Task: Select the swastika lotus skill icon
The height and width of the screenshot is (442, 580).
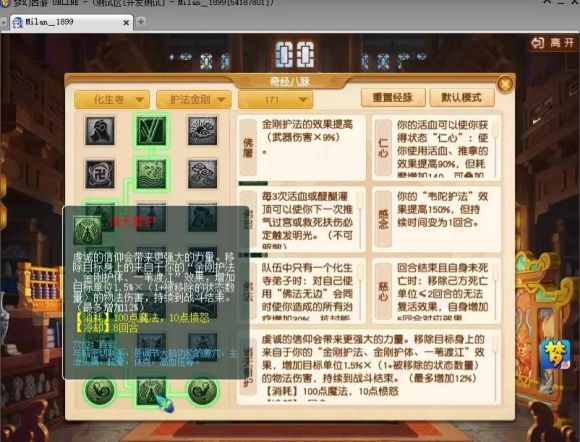Action: (100, 174)
